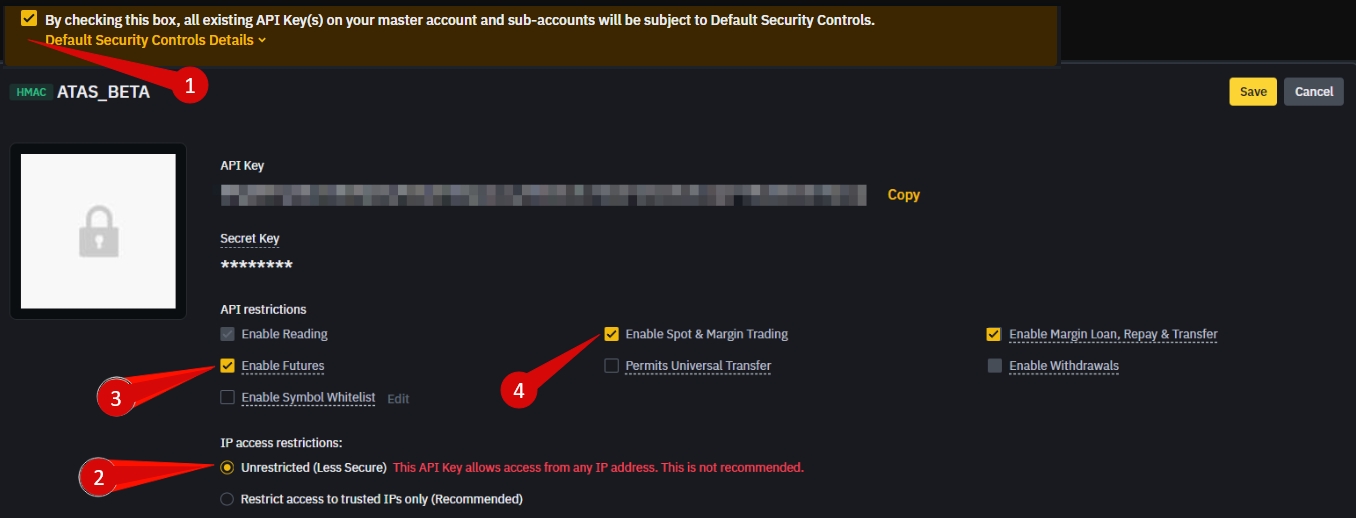Screen dimensions: 1356x518
Task: Click red annotation marker number 1
Action: point(189,85)
